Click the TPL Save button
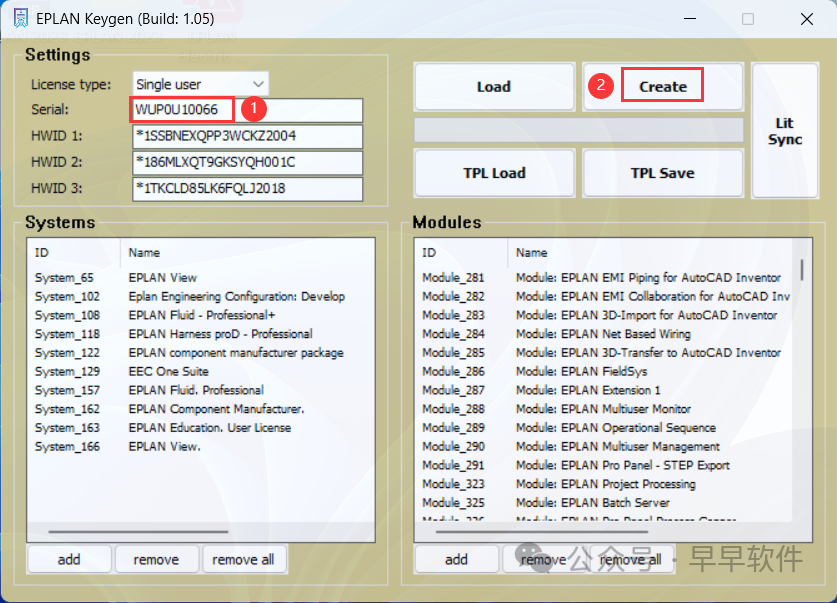The height and width of the screenshot is (603, 837). pos(662,173)
